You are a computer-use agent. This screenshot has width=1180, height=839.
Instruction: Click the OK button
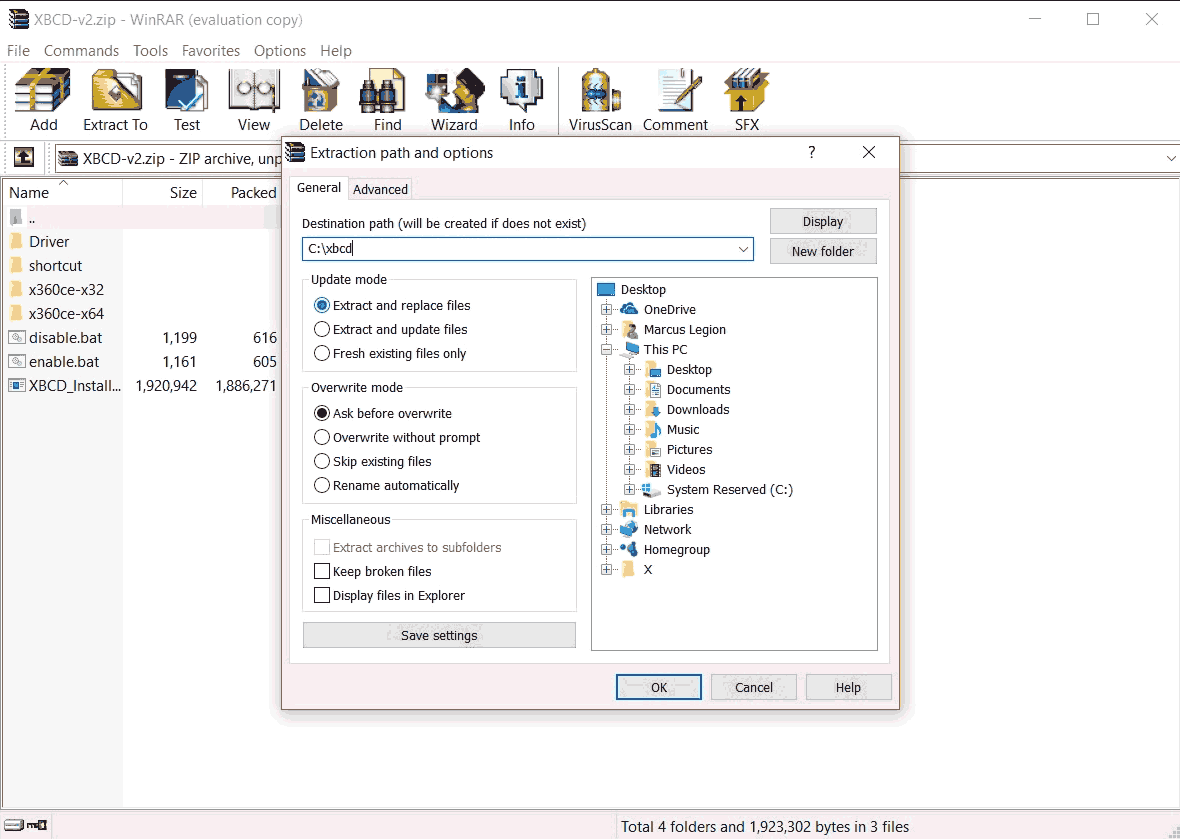658,687
